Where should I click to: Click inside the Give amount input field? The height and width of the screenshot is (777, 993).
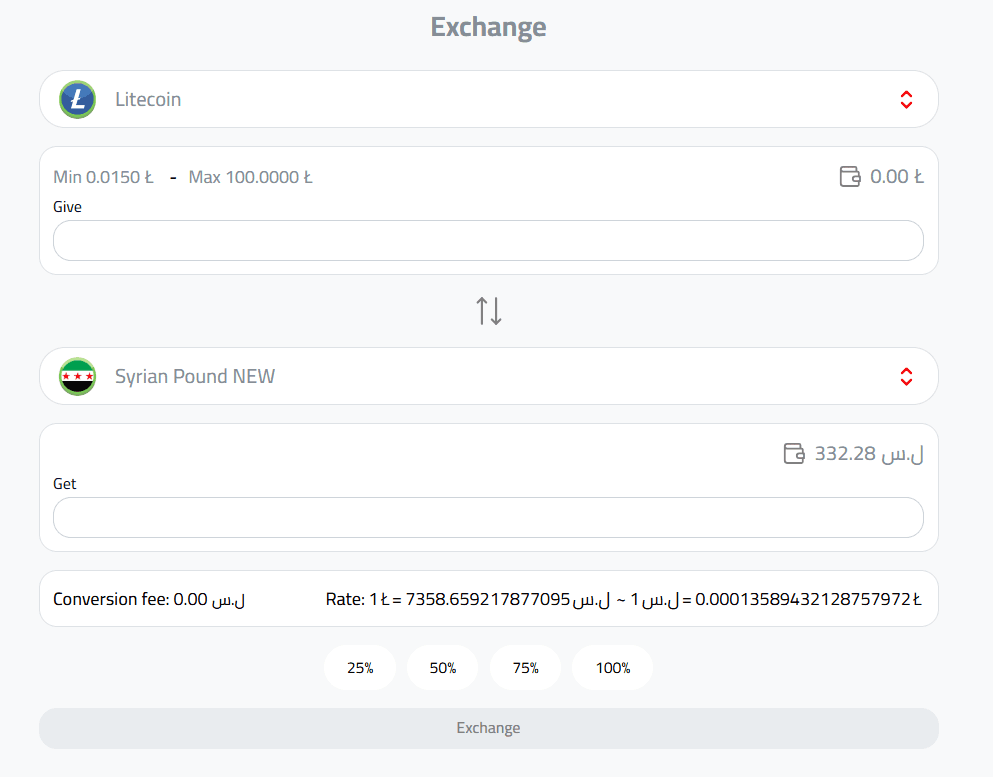pos(488,240)
